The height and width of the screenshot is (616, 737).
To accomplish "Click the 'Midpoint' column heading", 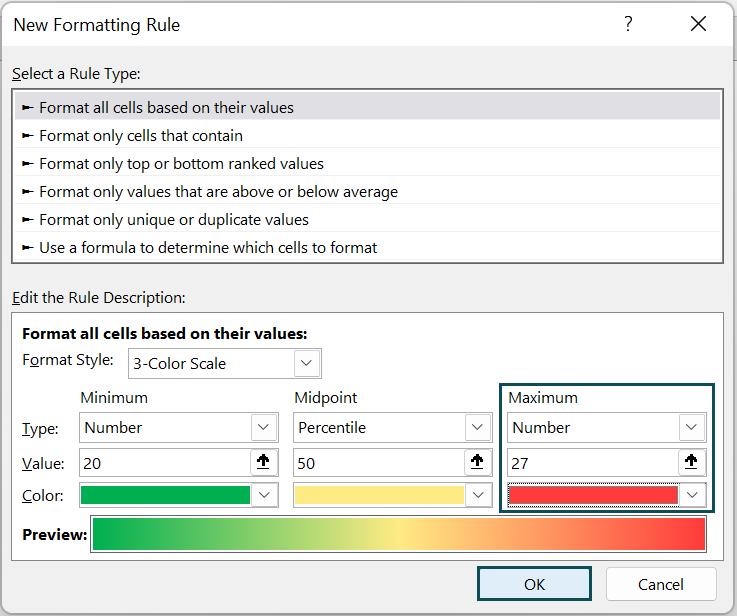I will pyautogui.click(x=326, y=398).
